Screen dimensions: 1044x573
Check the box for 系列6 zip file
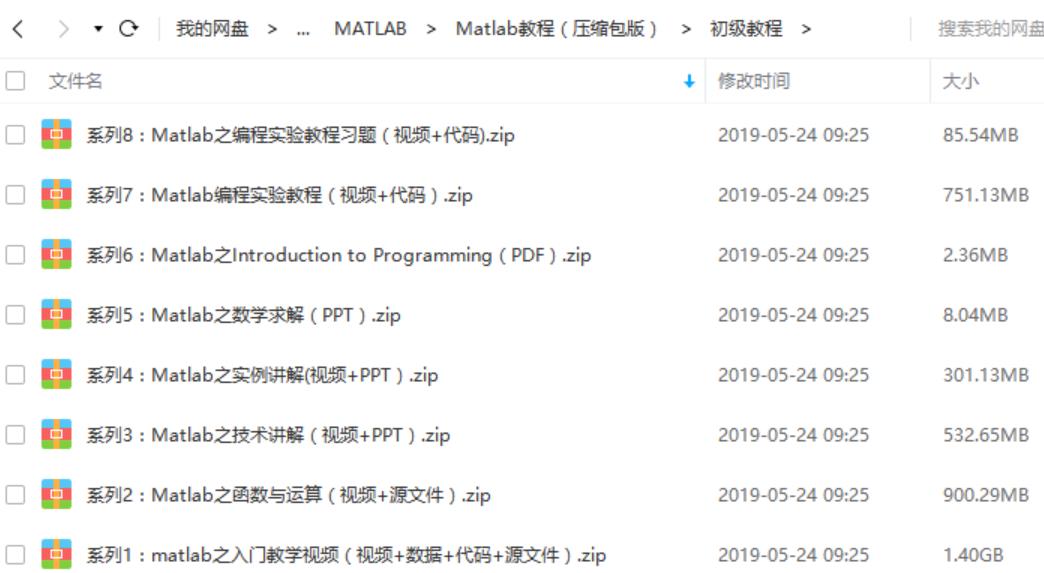(x=15, y=255)
